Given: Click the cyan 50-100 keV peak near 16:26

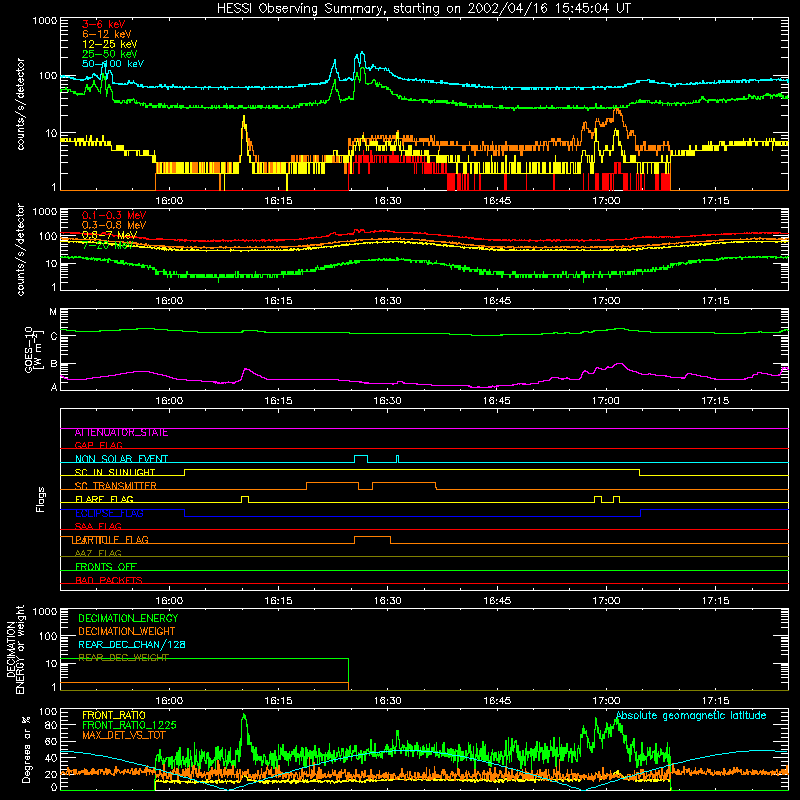Looking at the screenshot, I should [362, 54].
